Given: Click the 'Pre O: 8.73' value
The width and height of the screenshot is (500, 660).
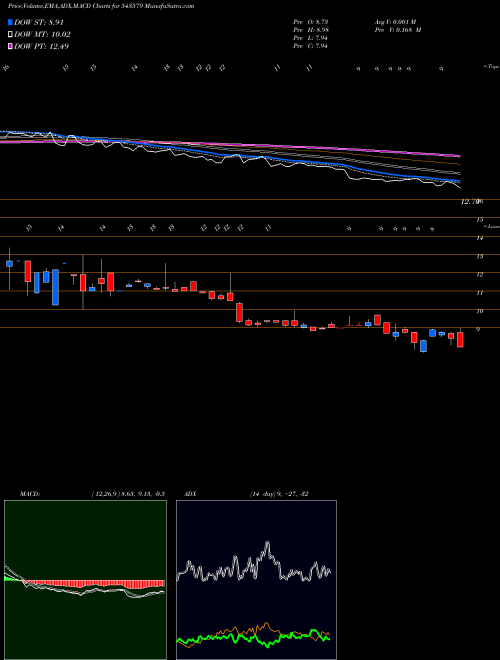Looking at the screenshot, I should 311,21.
